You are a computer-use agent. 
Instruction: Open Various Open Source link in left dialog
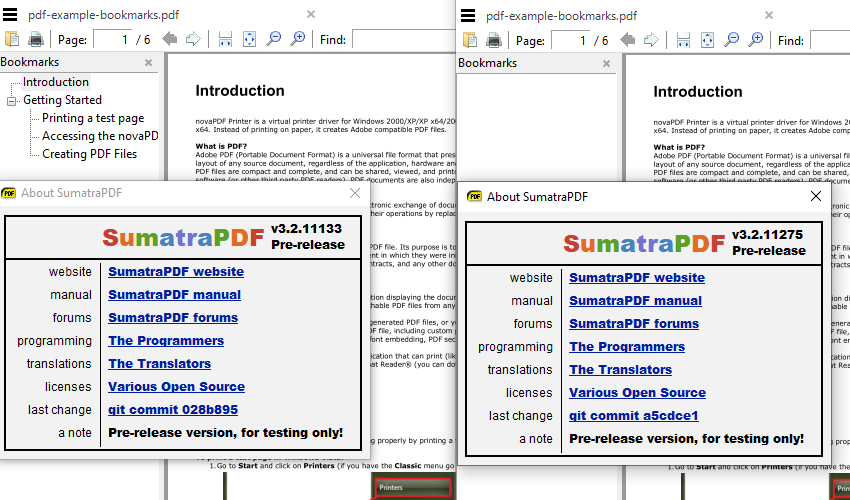point(176,387)
